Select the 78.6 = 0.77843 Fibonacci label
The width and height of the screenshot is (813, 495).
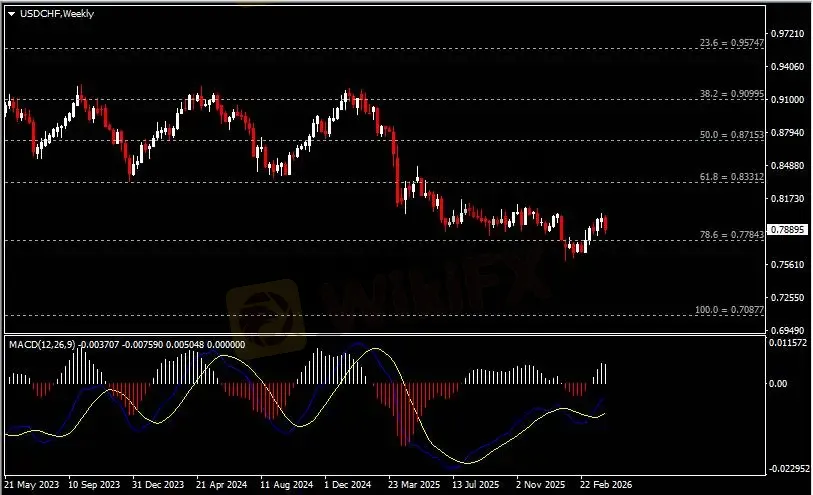731,235
